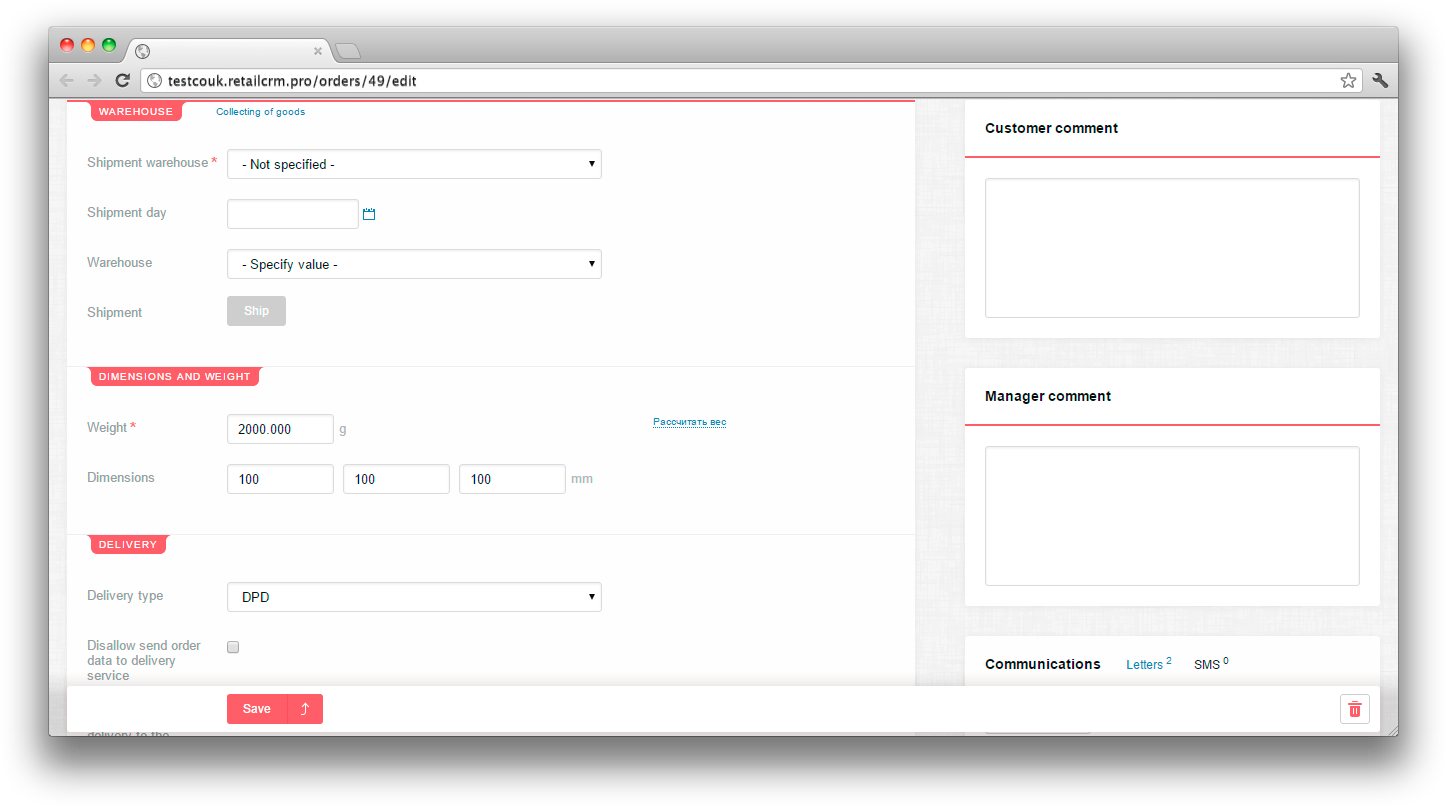This screenshot has width=1447, height=807.
Task: Click the Collecting of goods link
Action: coord(260,112)
